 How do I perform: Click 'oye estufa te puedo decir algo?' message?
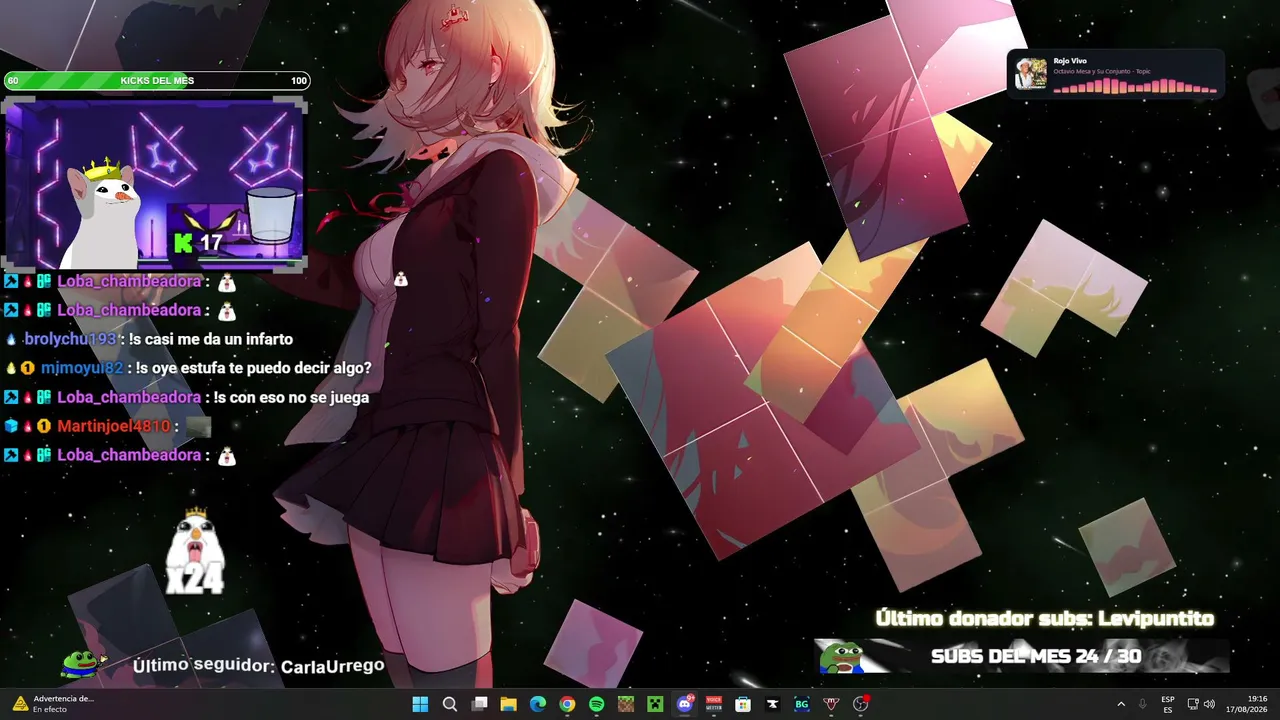(253, 368)
